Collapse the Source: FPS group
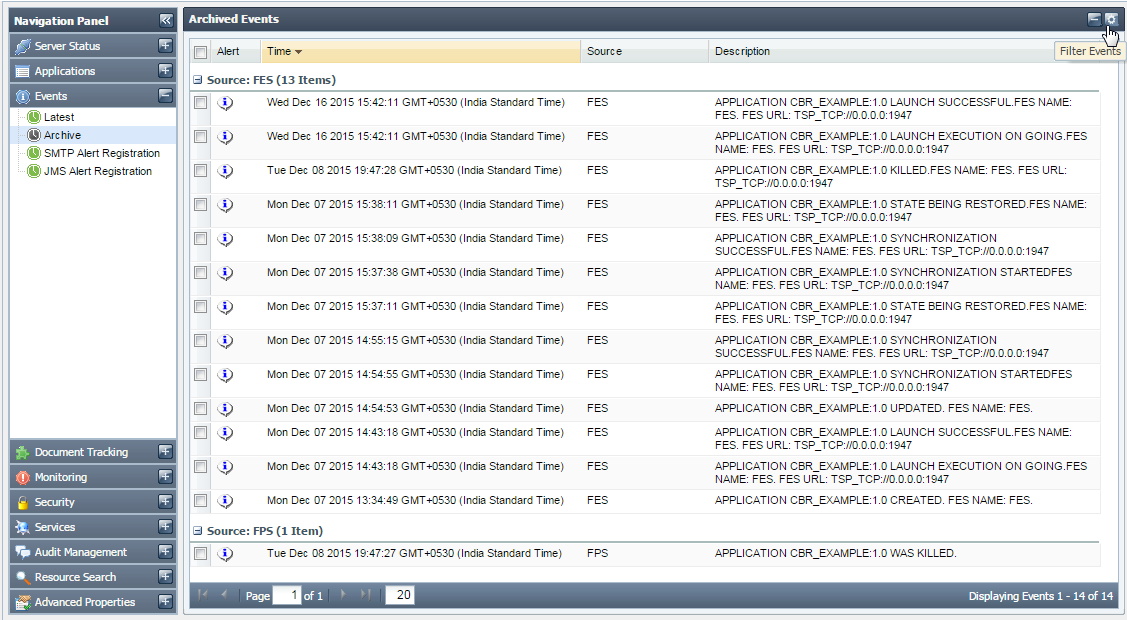1127x620 pixels. pyautogui.click(x=198, y=531)
